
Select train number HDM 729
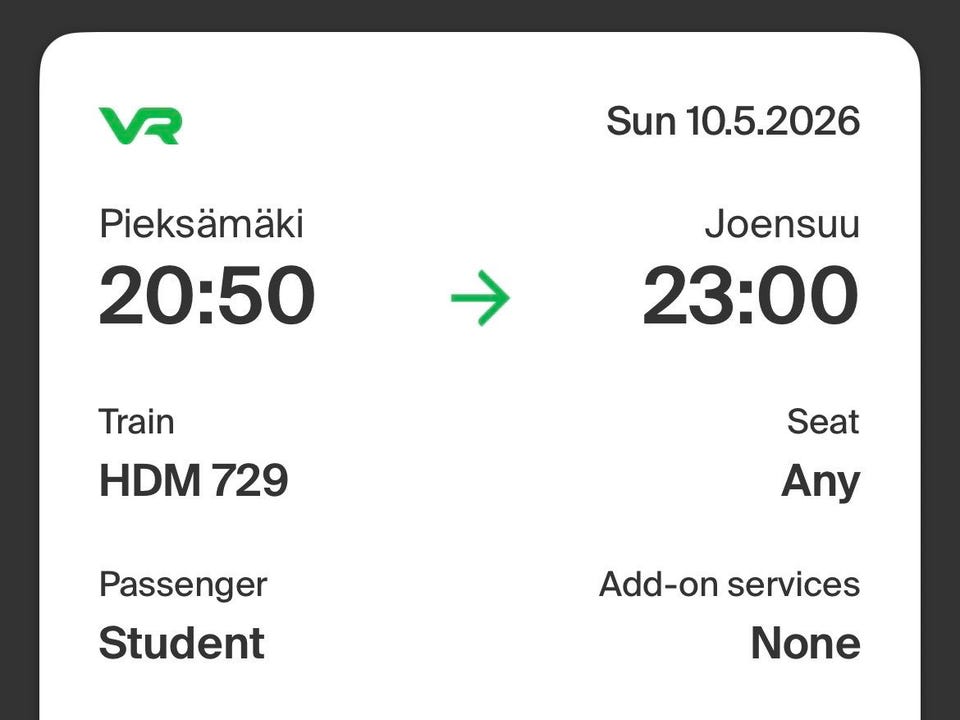[193, 482]
